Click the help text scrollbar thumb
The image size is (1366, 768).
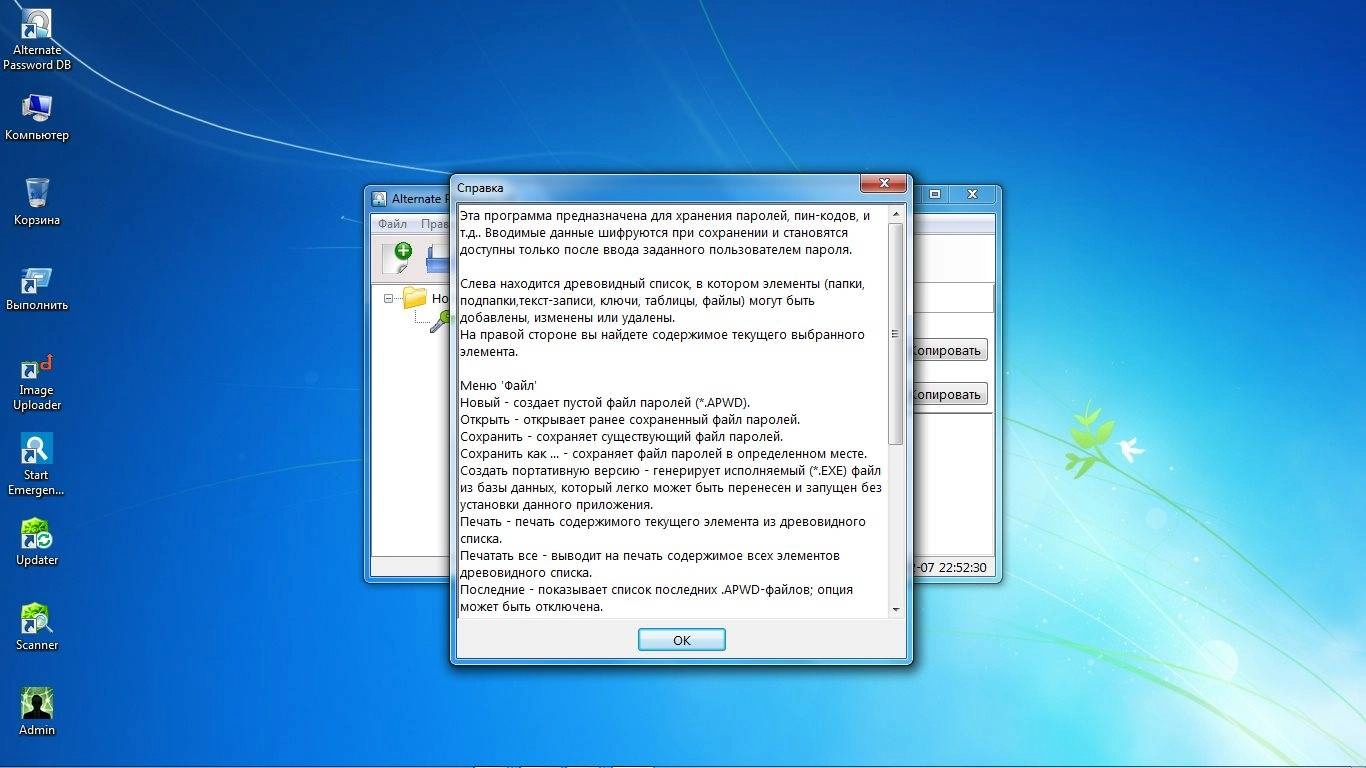895,334
